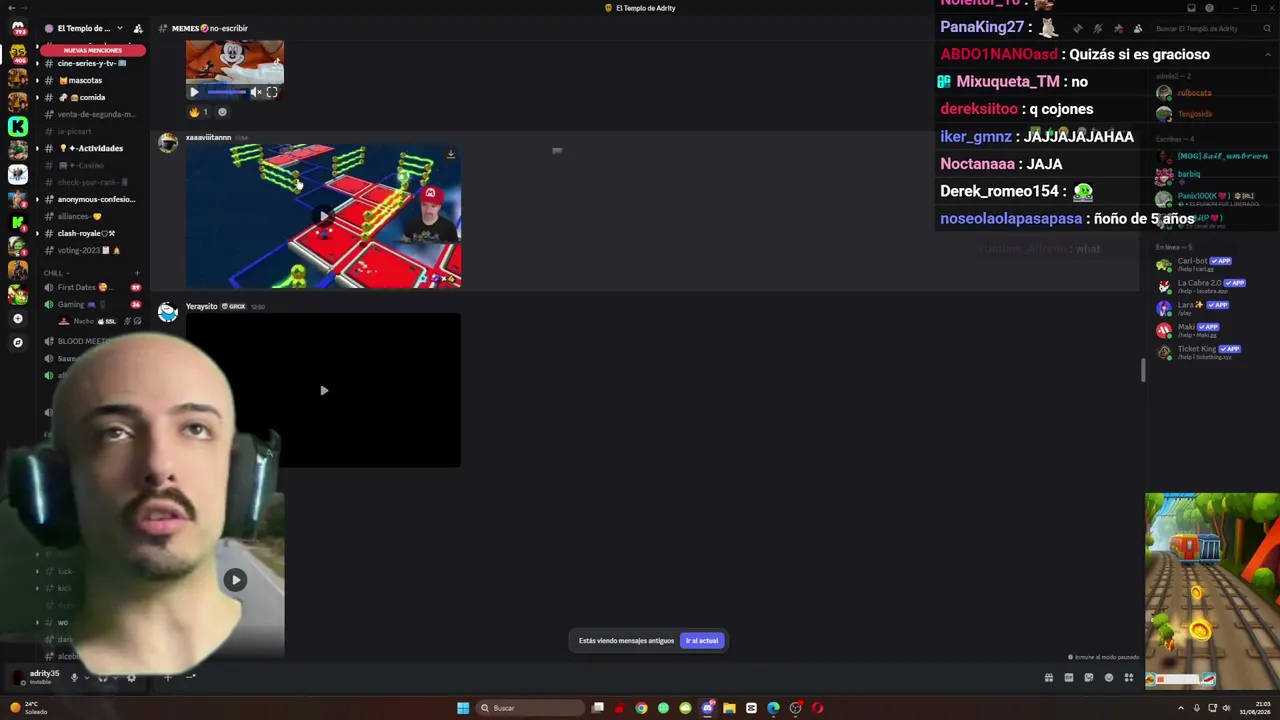
Task: Download the Mario game video
Action: [x=450, y=154]
